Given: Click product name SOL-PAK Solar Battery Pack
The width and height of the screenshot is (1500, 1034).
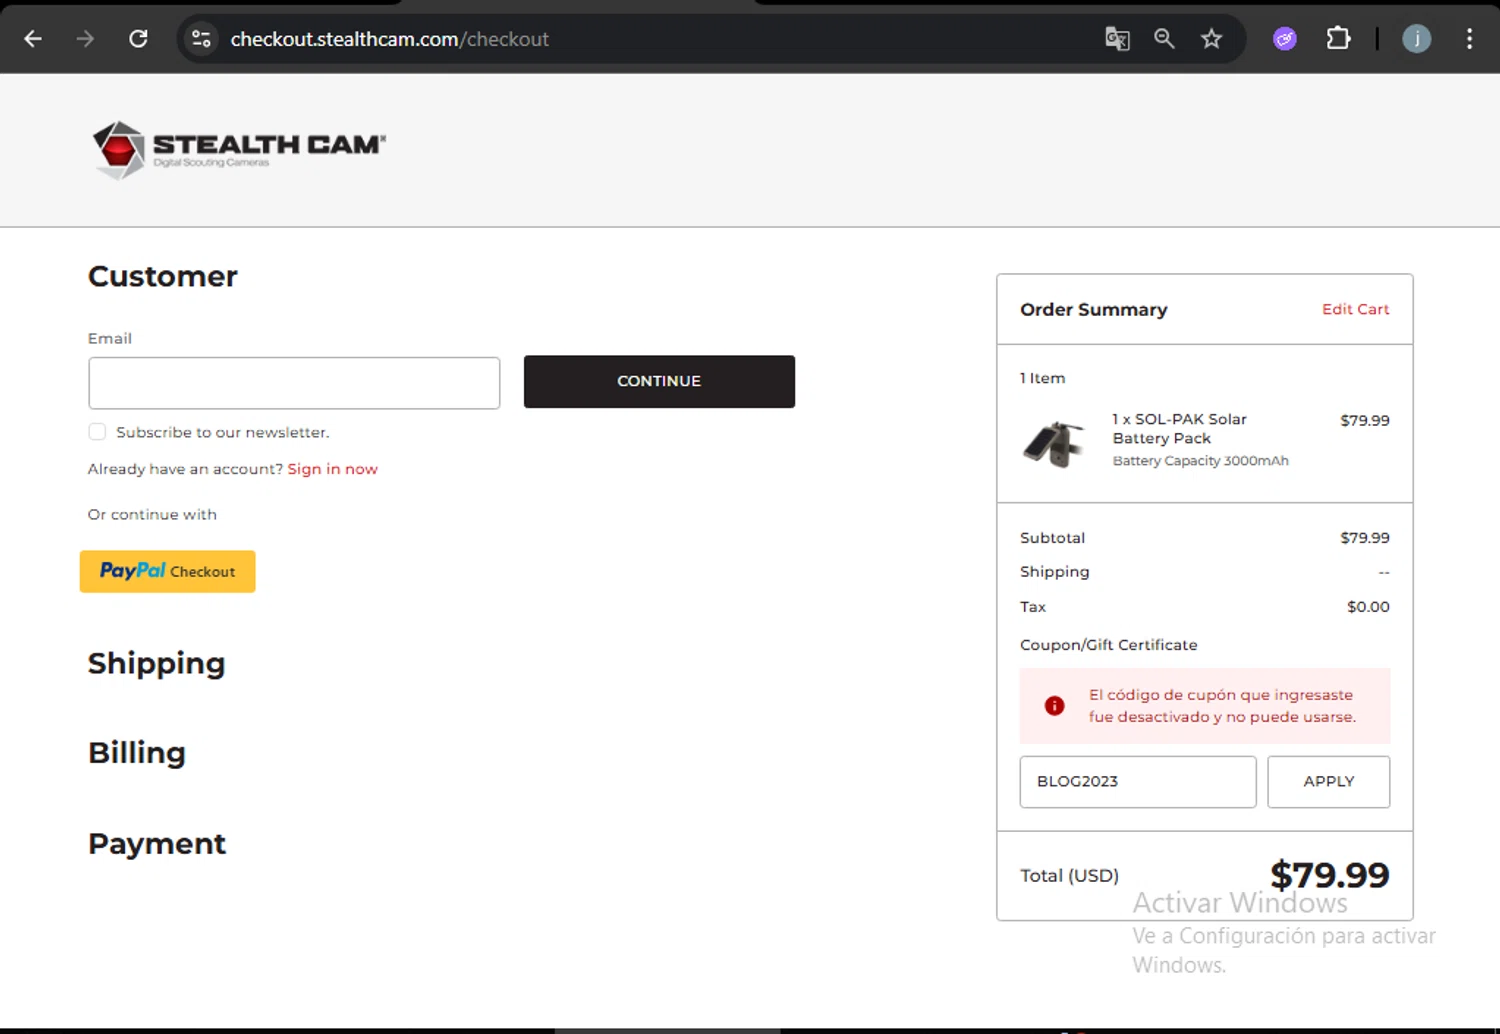Looking at the screenshot, I should click(x=1180, y=429).
